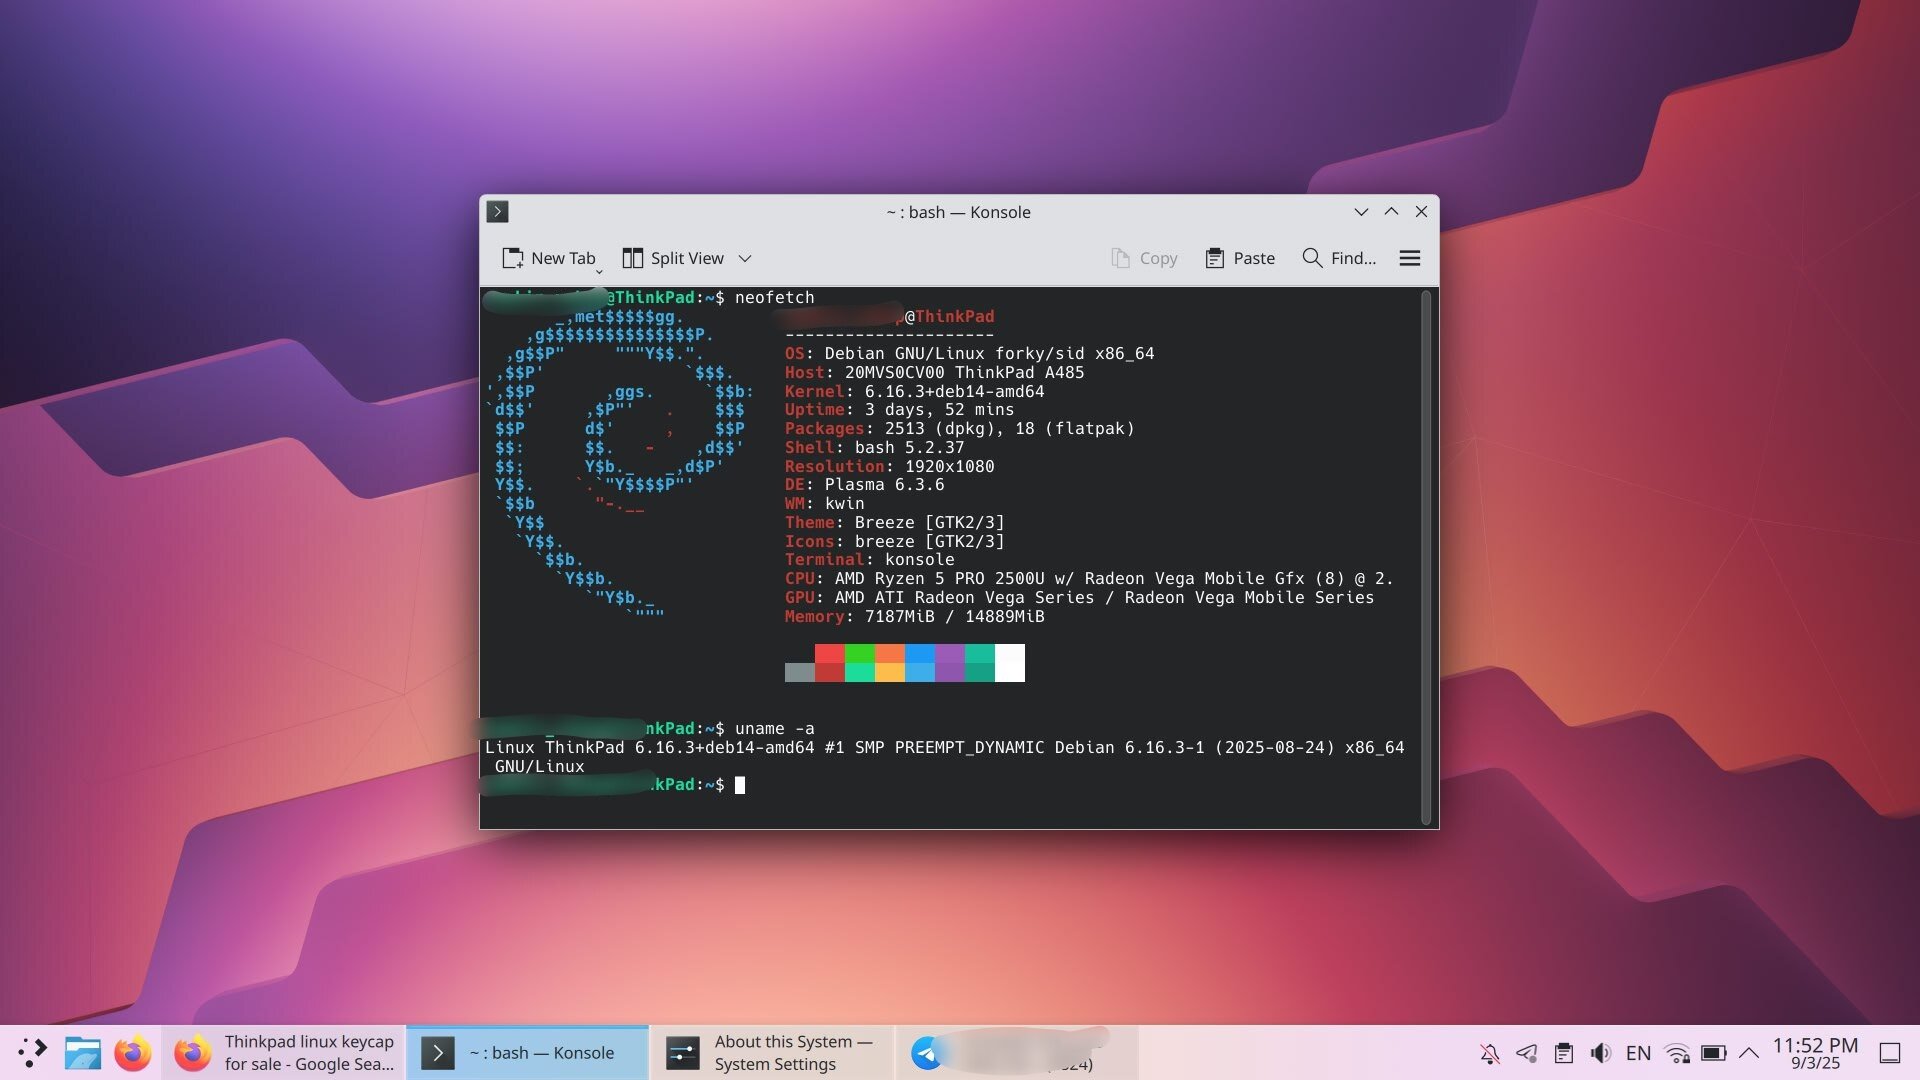Click the 'Kernel: 6.16.3+deb14-amd64' line
This screenshot has height=1080, width=1920.
coord(914,391)
